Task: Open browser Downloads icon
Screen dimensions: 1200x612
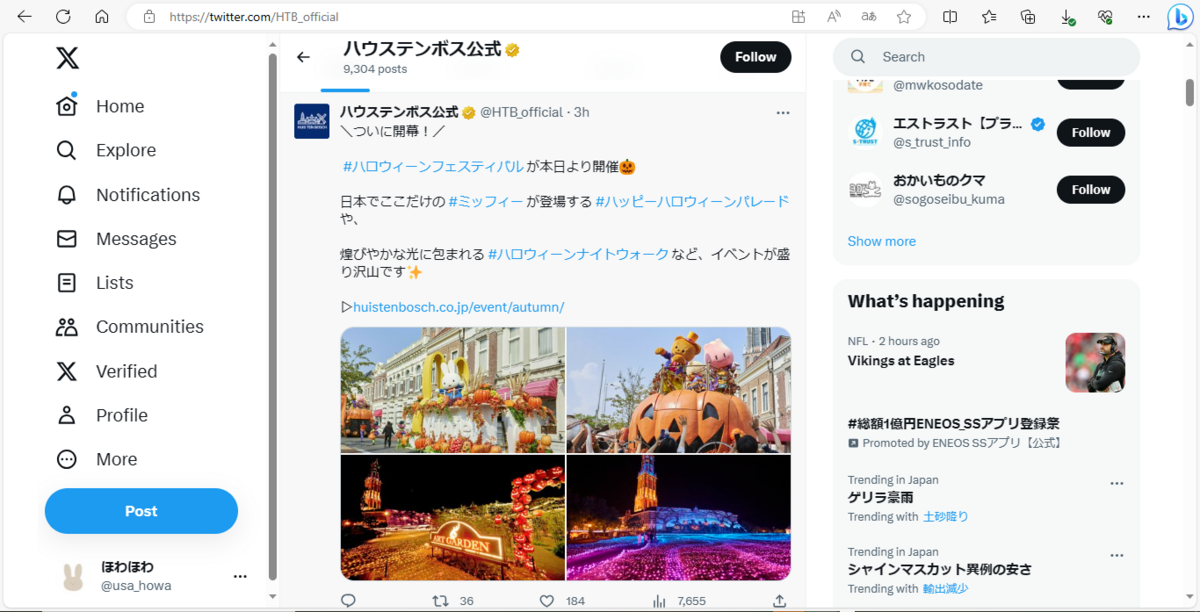Action: click(x=1067, y=17)
